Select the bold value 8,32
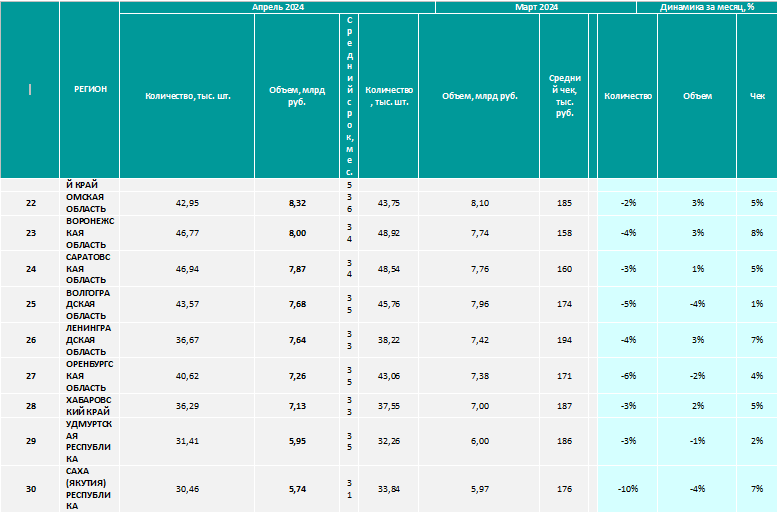Screen dimensions: 779x512 point(297,203)
